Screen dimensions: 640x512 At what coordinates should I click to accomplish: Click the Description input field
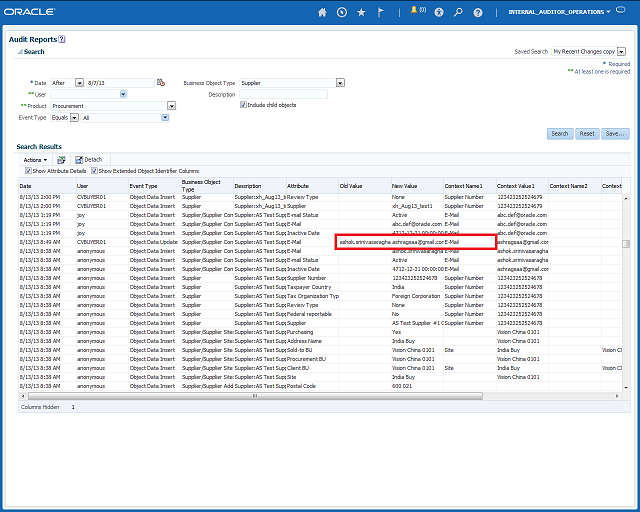pos(283,94)
